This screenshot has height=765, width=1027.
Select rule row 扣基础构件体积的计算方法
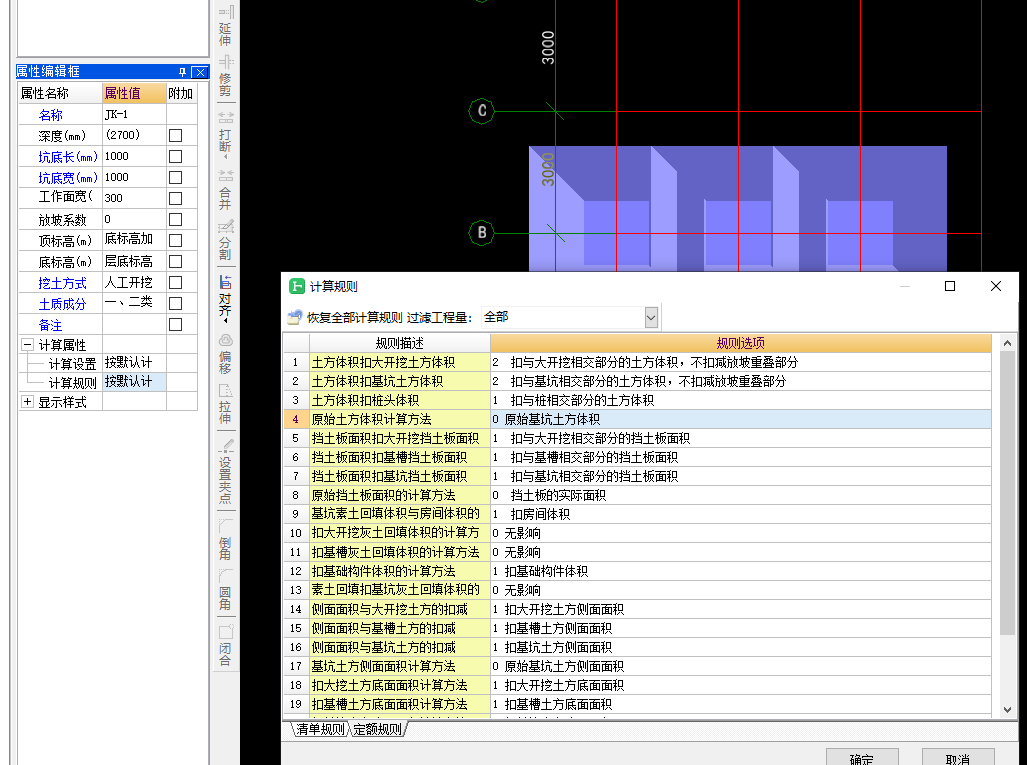tap(400, 571)
